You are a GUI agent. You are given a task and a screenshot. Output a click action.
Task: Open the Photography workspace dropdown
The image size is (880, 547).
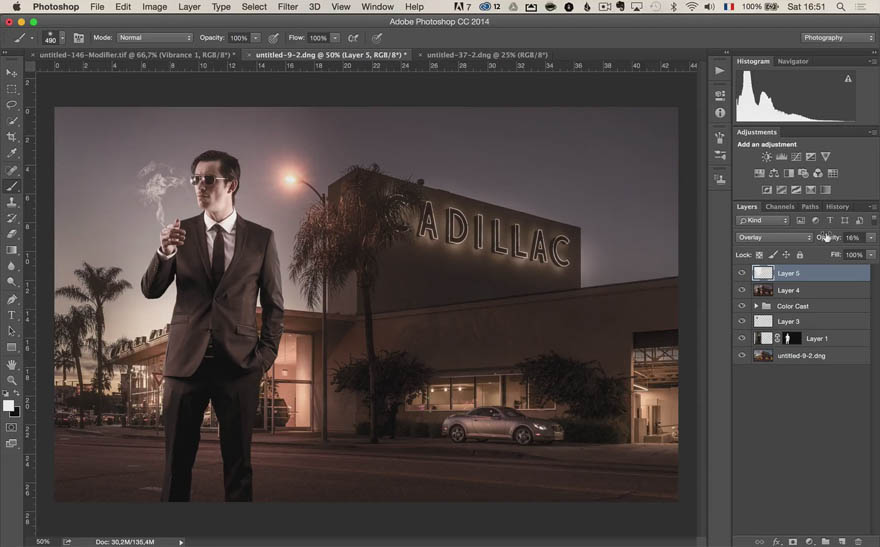pos(838,38)
